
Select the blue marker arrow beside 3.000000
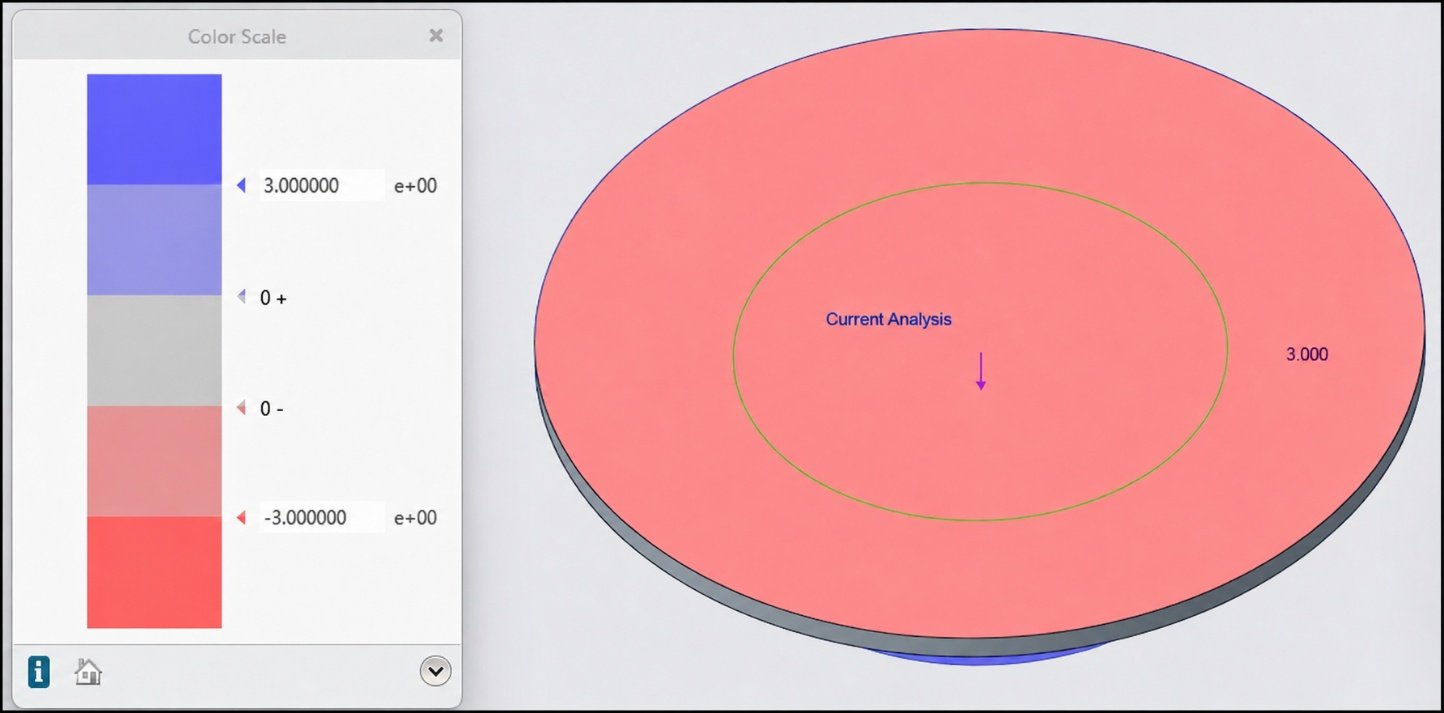[x=240, y=185]
